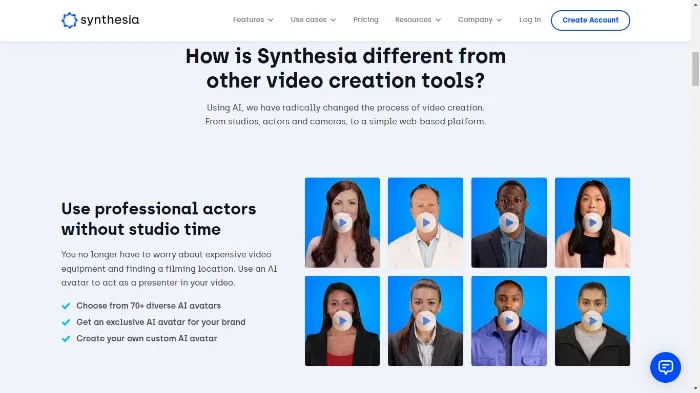Expand the Resources dropdown menu
This screenshot has height=393, width=700.
pyautogui.click(x=418, y=20)
